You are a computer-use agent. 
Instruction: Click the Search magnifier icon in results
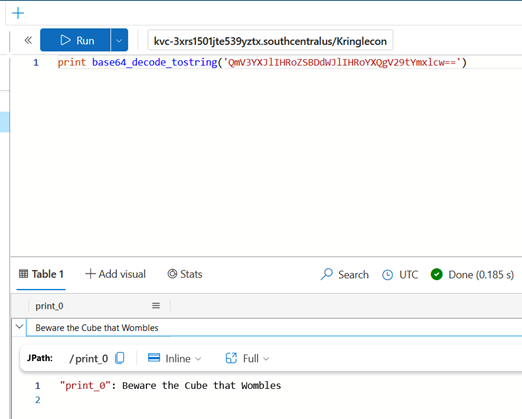(x=327, y=274)
